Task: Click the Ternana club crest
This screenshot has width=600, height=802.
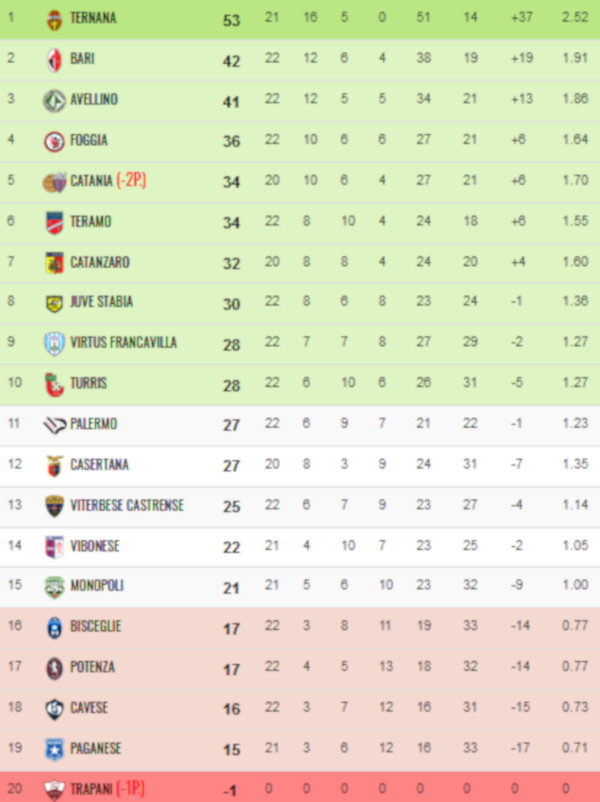Action: 54,19
